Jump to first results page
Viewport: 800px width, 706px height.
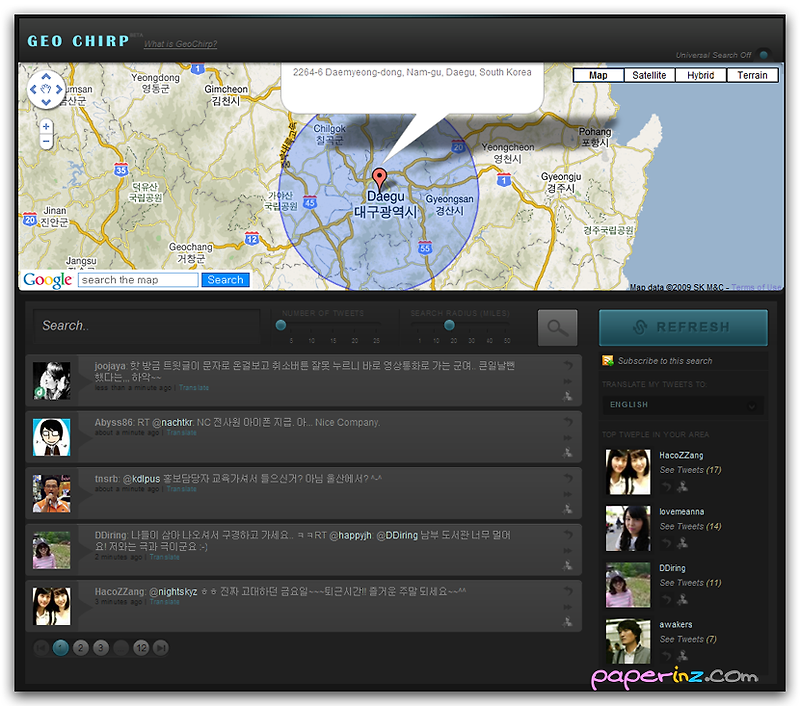click(x=41, y=648)
